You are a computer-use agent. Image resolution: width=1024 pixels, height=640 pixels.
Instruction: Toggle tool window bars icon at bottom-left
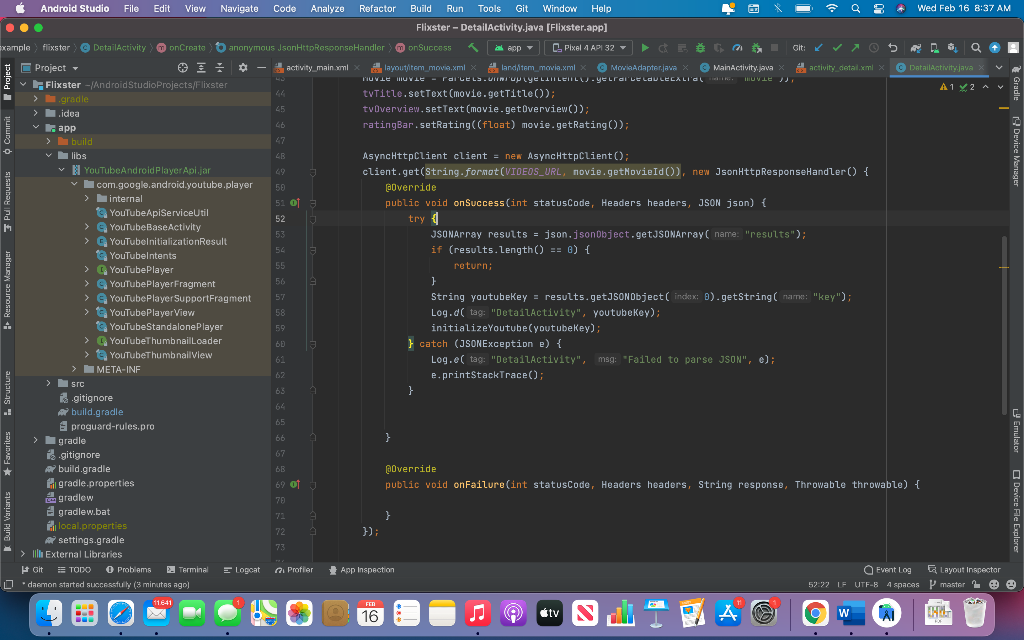click(x=8, y=584)
